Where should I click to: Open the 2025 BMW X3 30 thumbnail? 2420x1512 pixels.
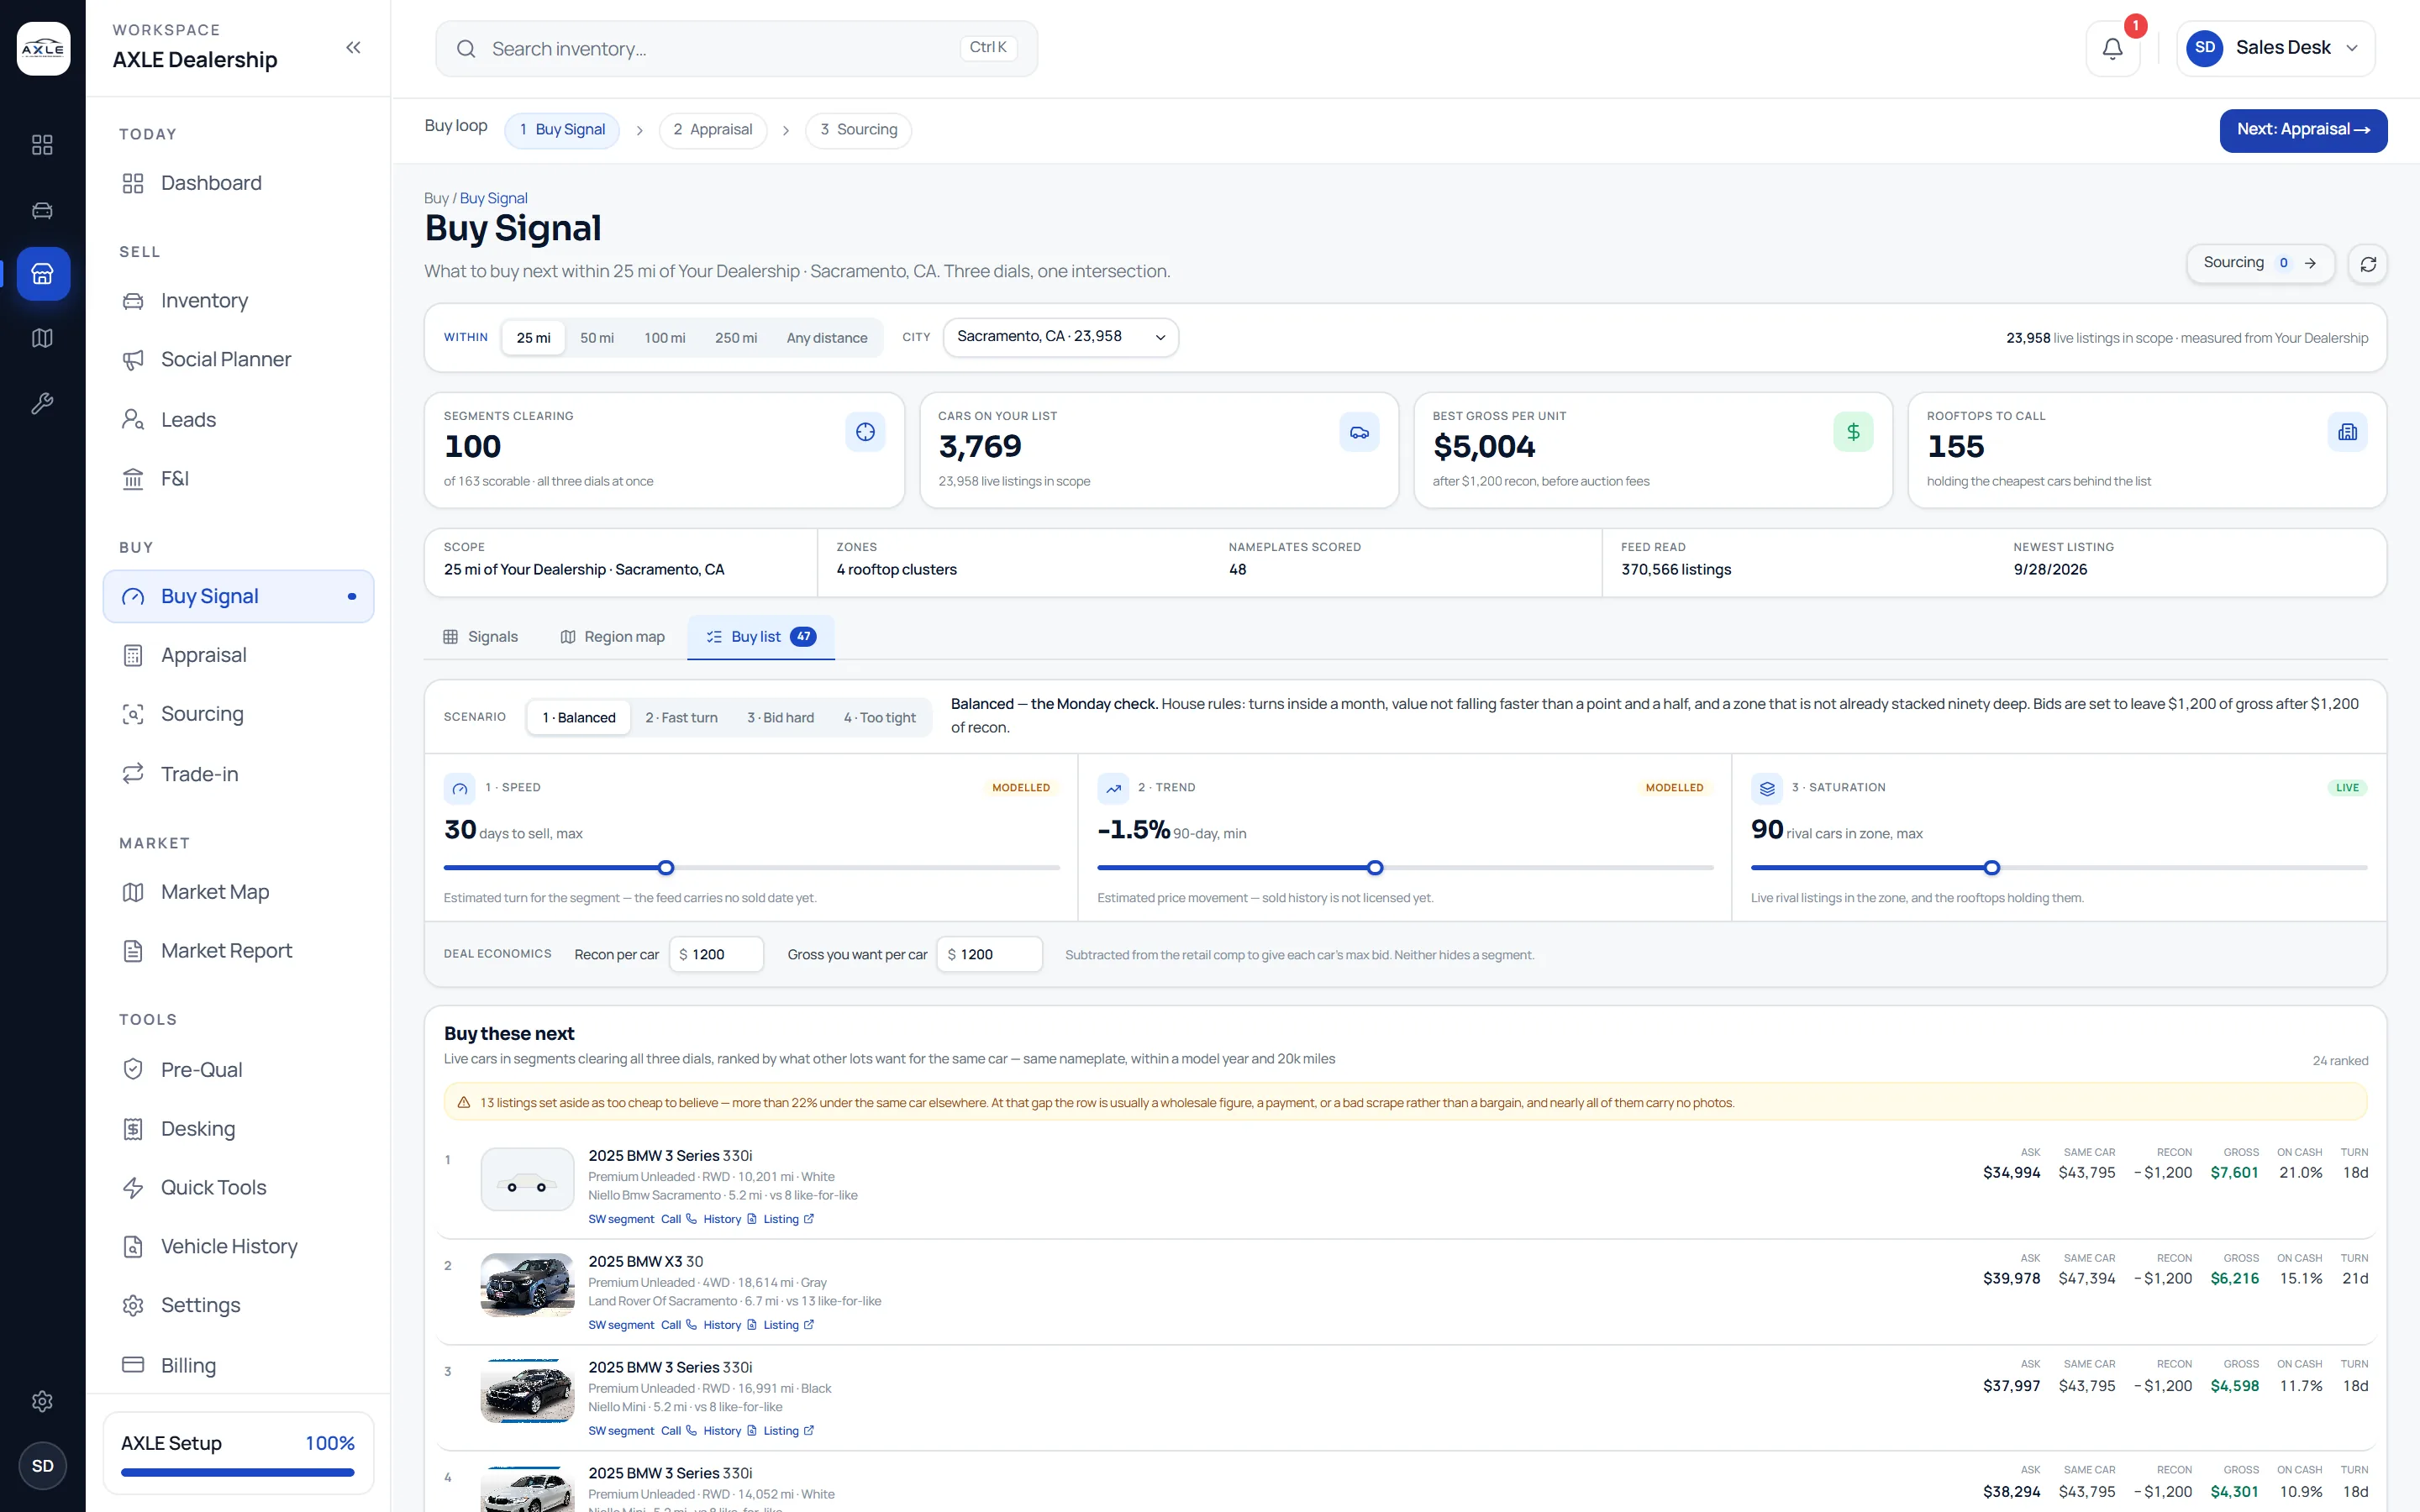pyautogui.click(x=527, y=1285)
